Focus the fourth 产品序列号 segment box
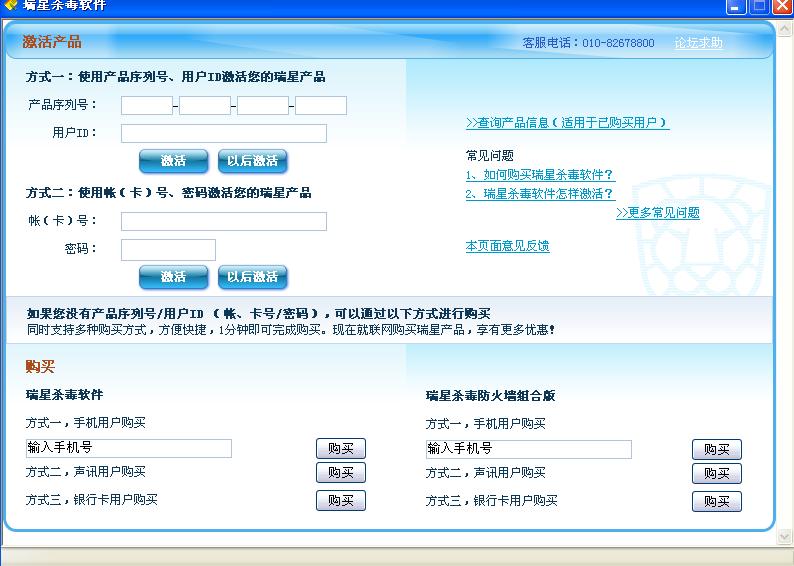 click(321, 105)
